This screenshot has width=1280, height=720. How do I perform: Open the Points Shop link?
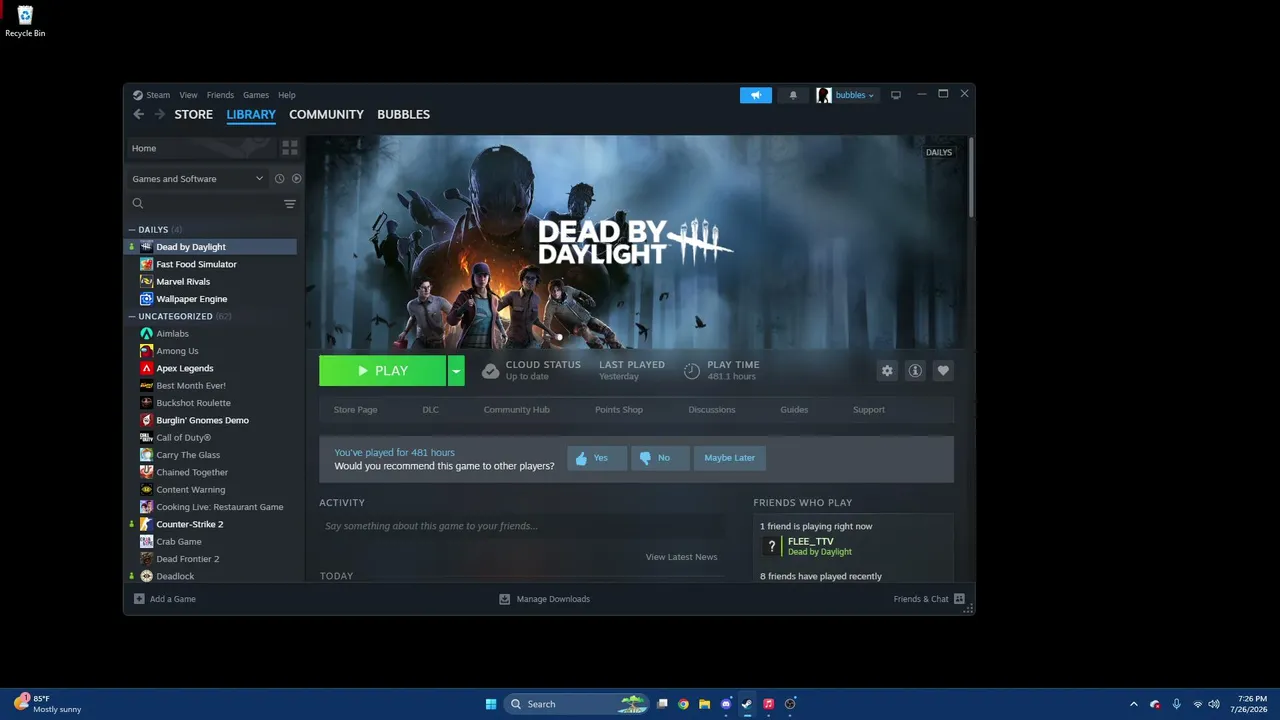pos(619,410)
